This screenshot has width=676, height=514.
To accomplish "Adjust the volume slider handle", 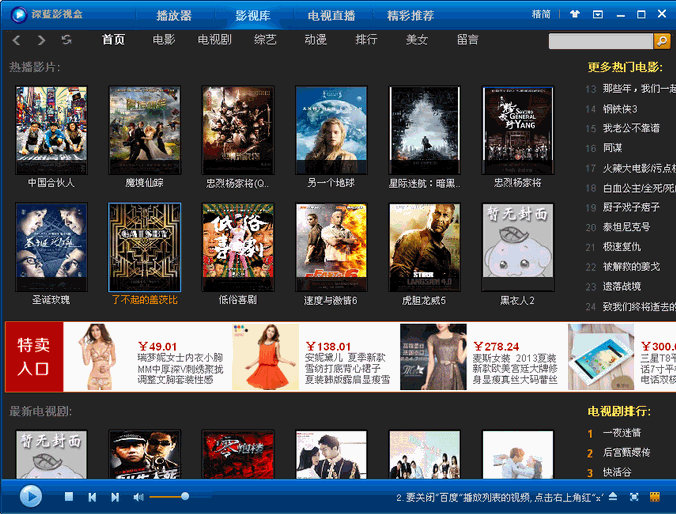I will pyautogui.click(x=185, y=496).
